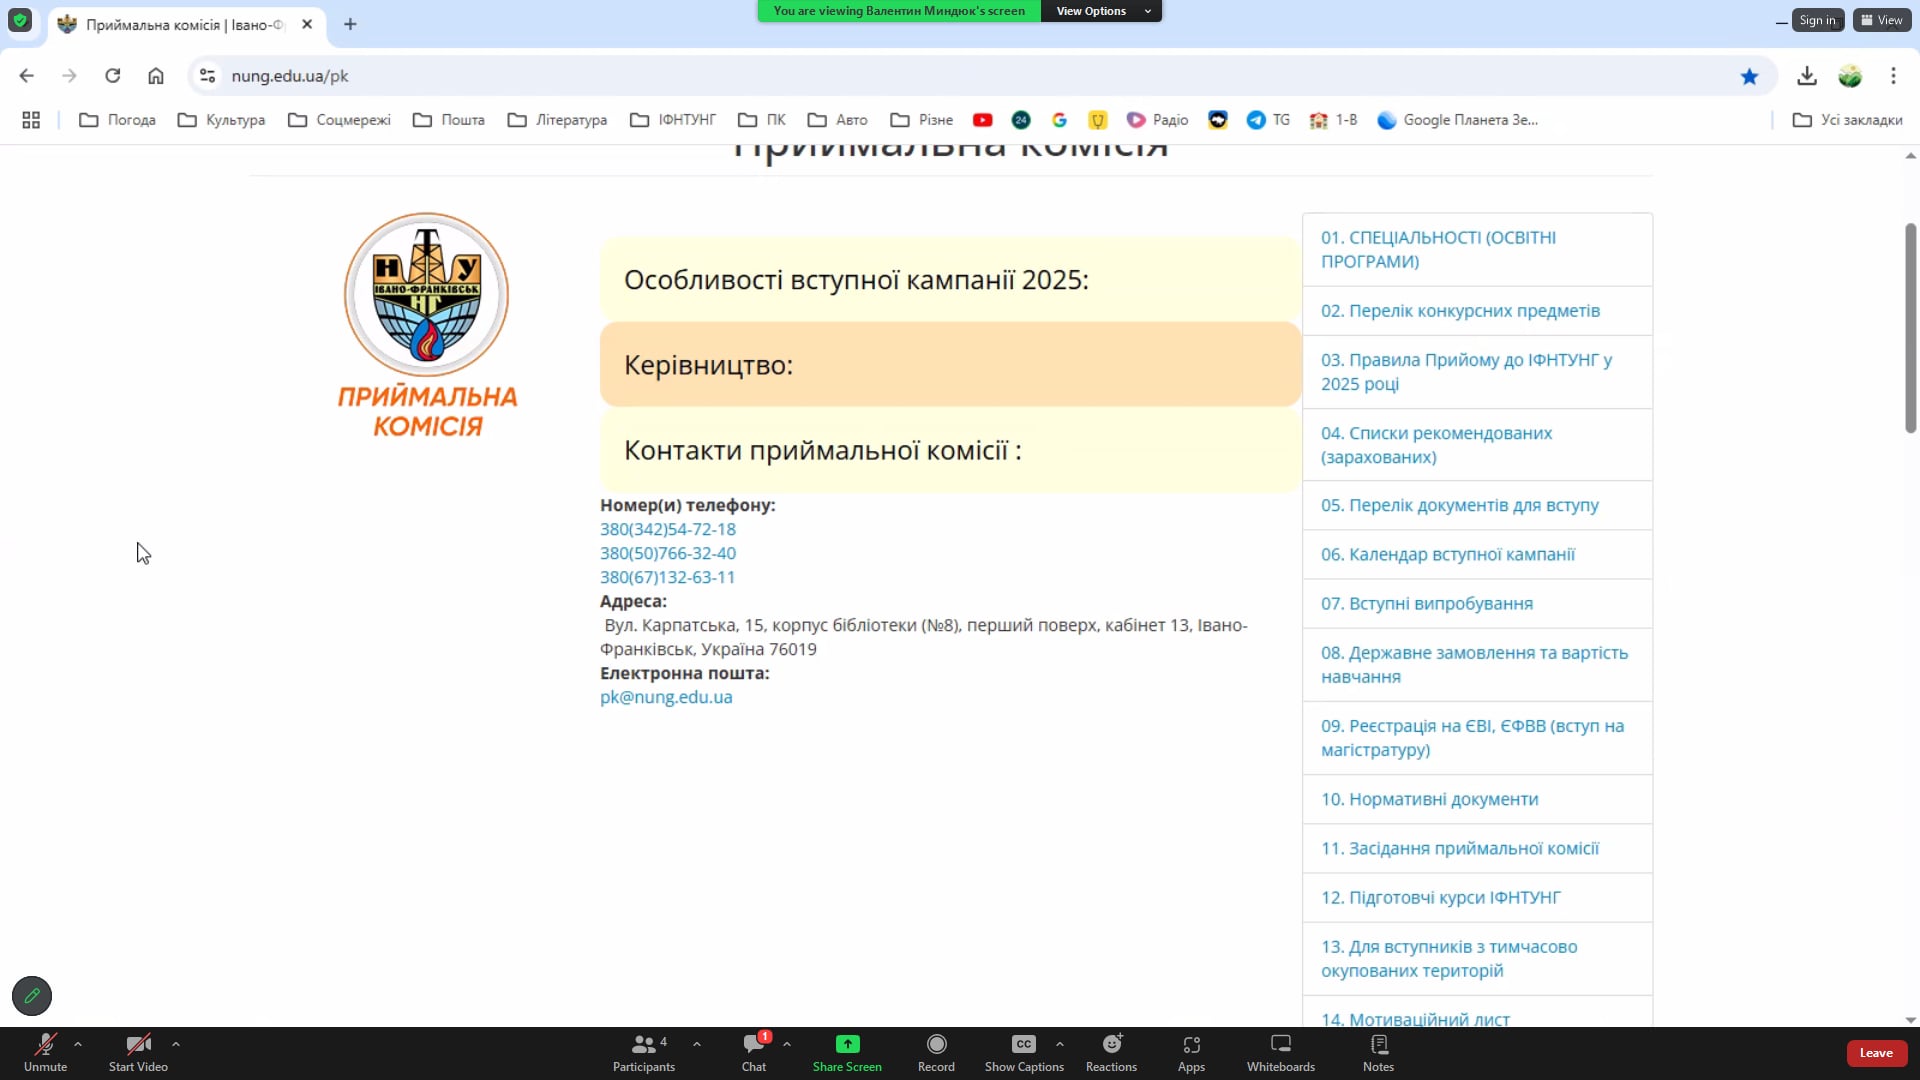Expand Chat options caret
This screenshot has width=1920, height=1080.
tap(787, 1044)
